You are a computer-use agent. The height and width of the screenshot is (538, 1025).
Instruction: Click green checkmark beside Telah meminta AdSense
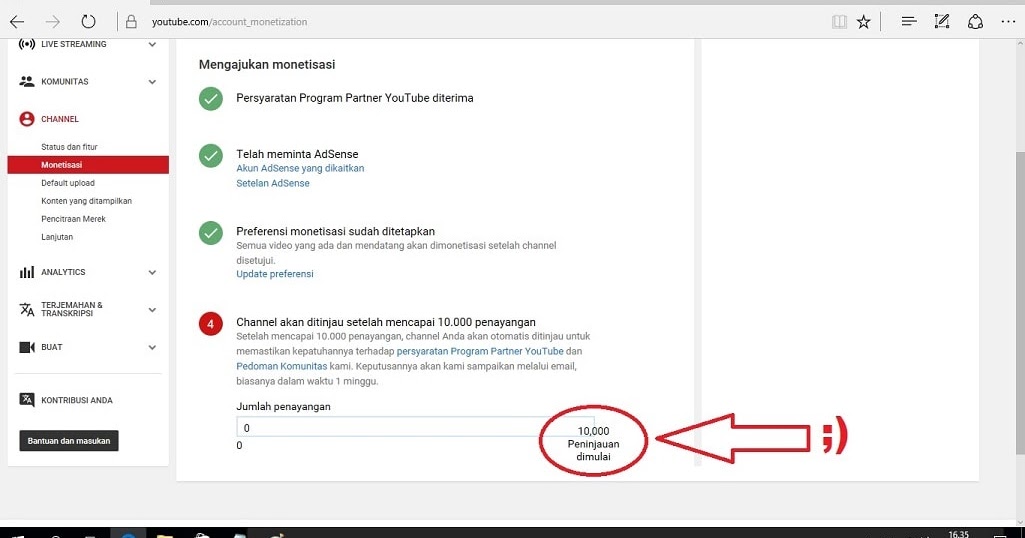coord(210,156)
